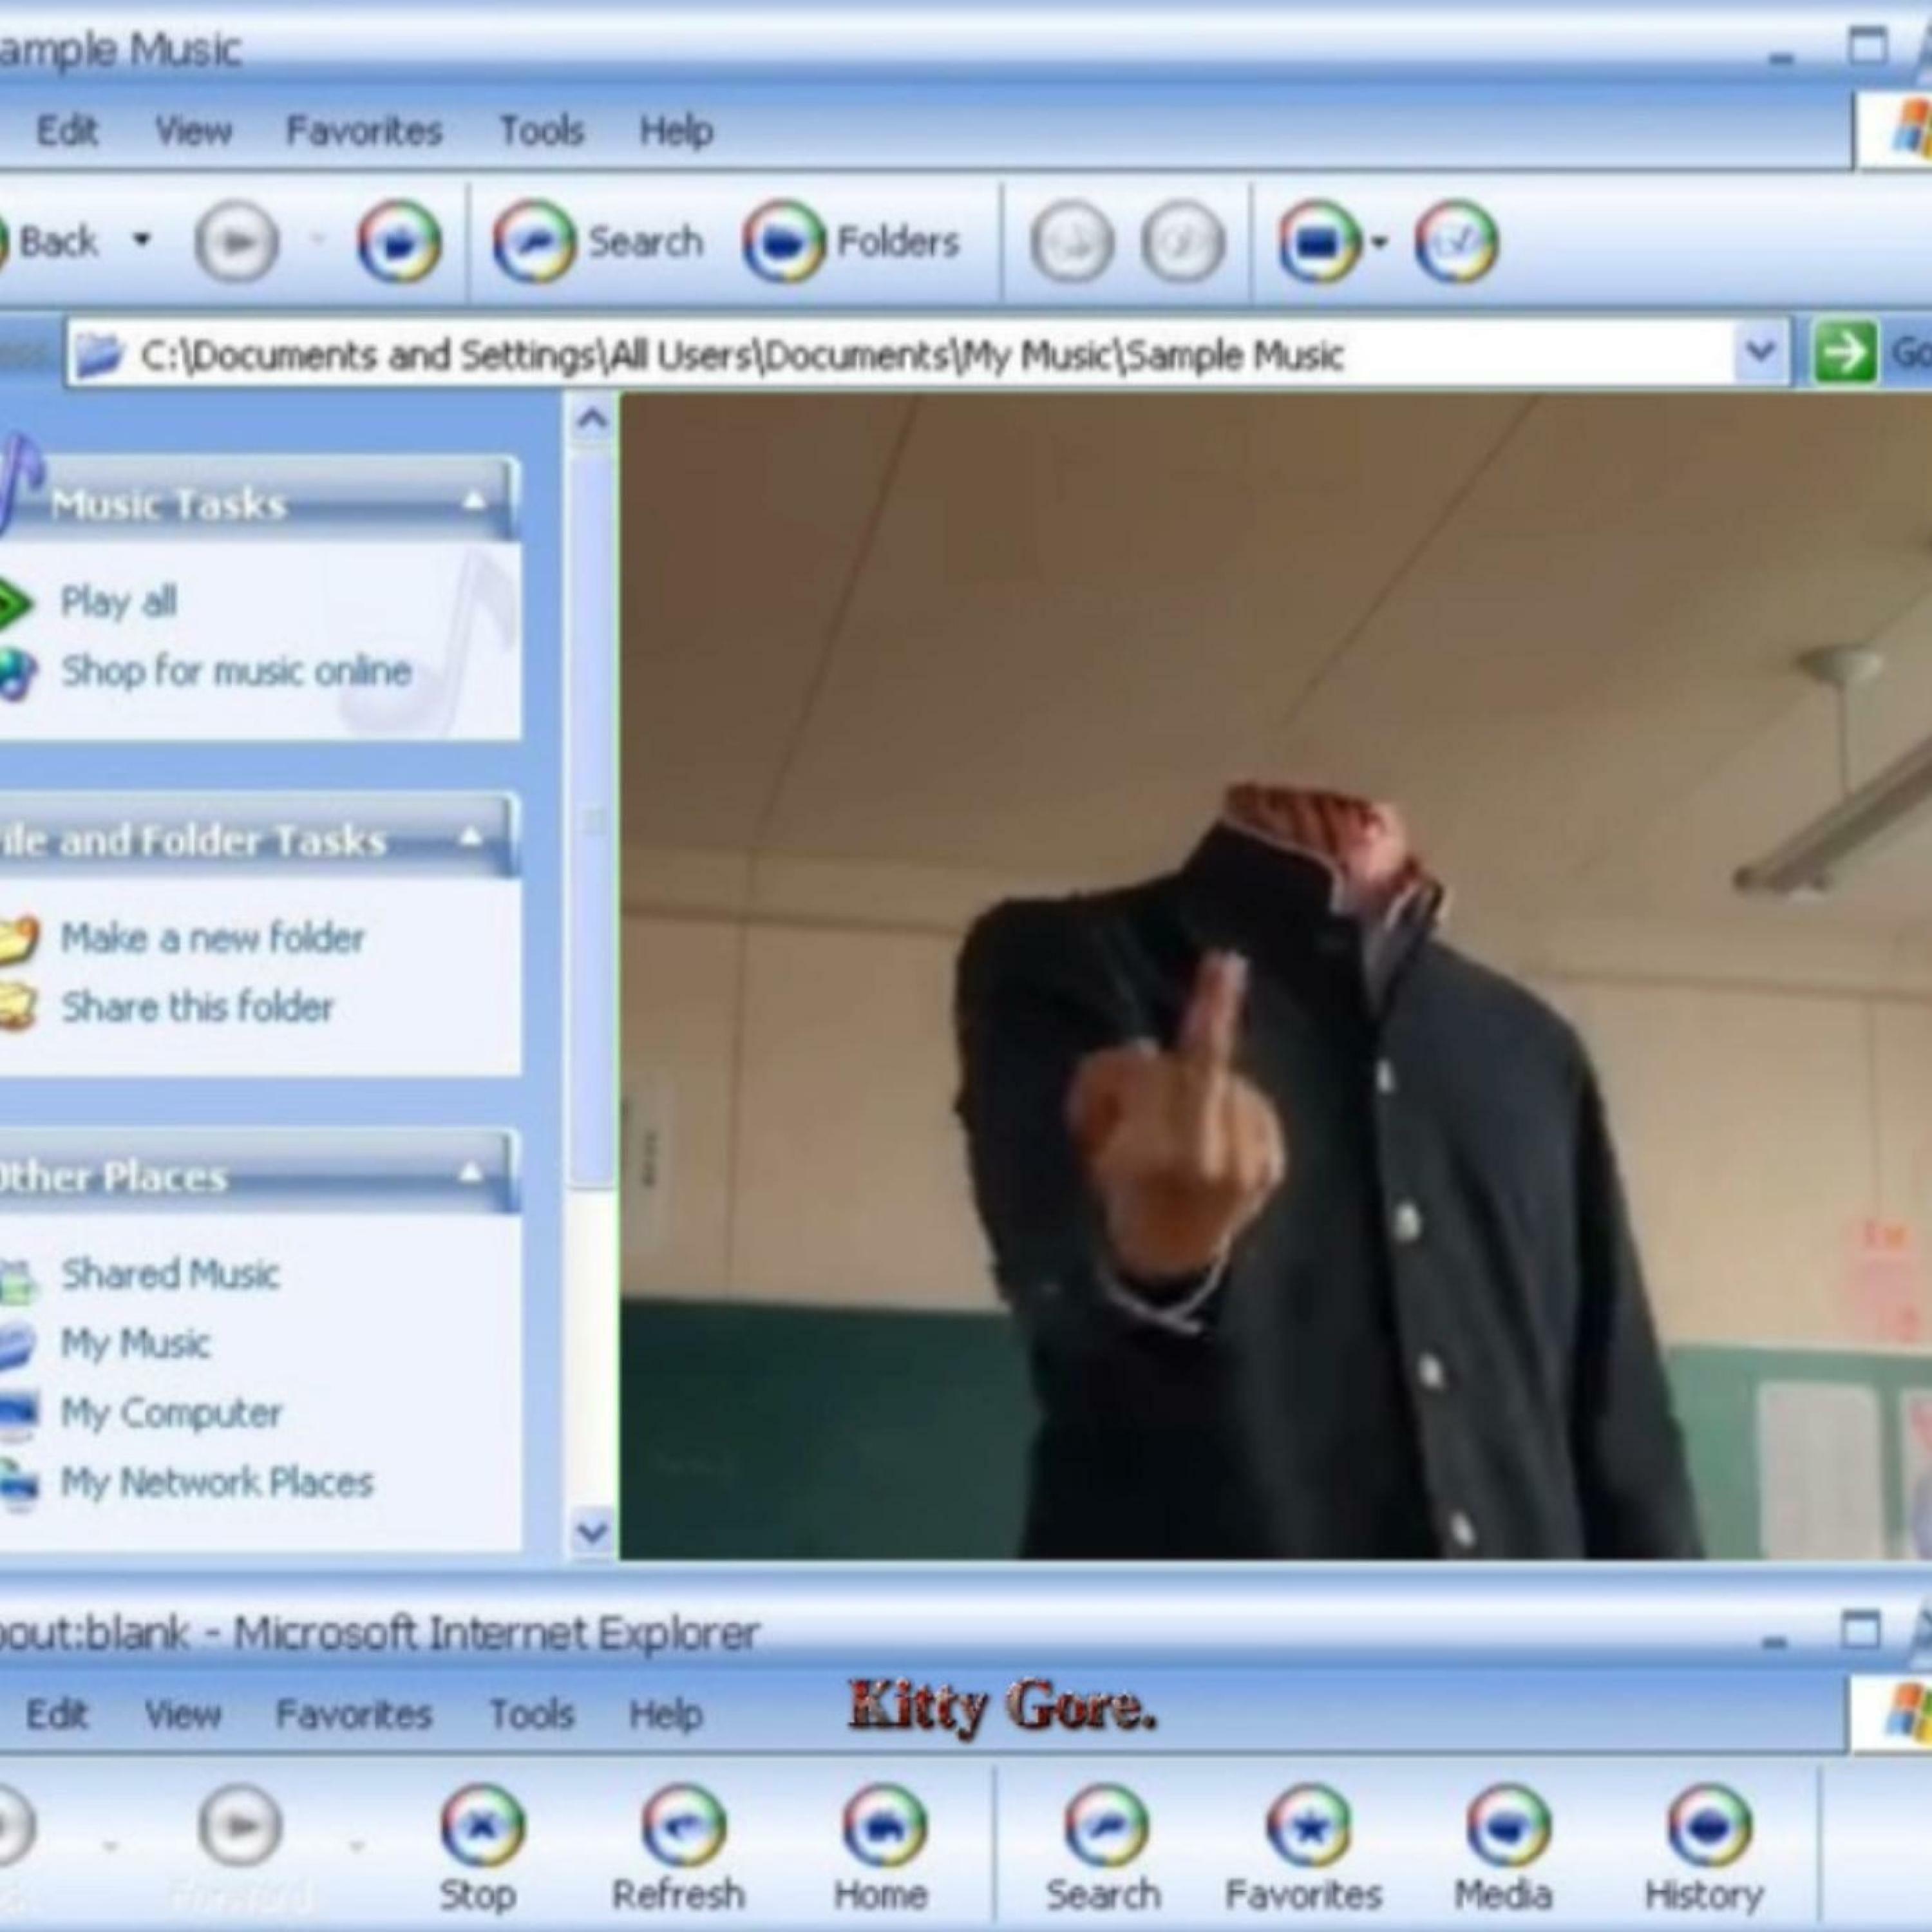The image size is (1932, 1932).
Task: Open the Tools menu in Explorer
Action: click(x=541, y=131)
